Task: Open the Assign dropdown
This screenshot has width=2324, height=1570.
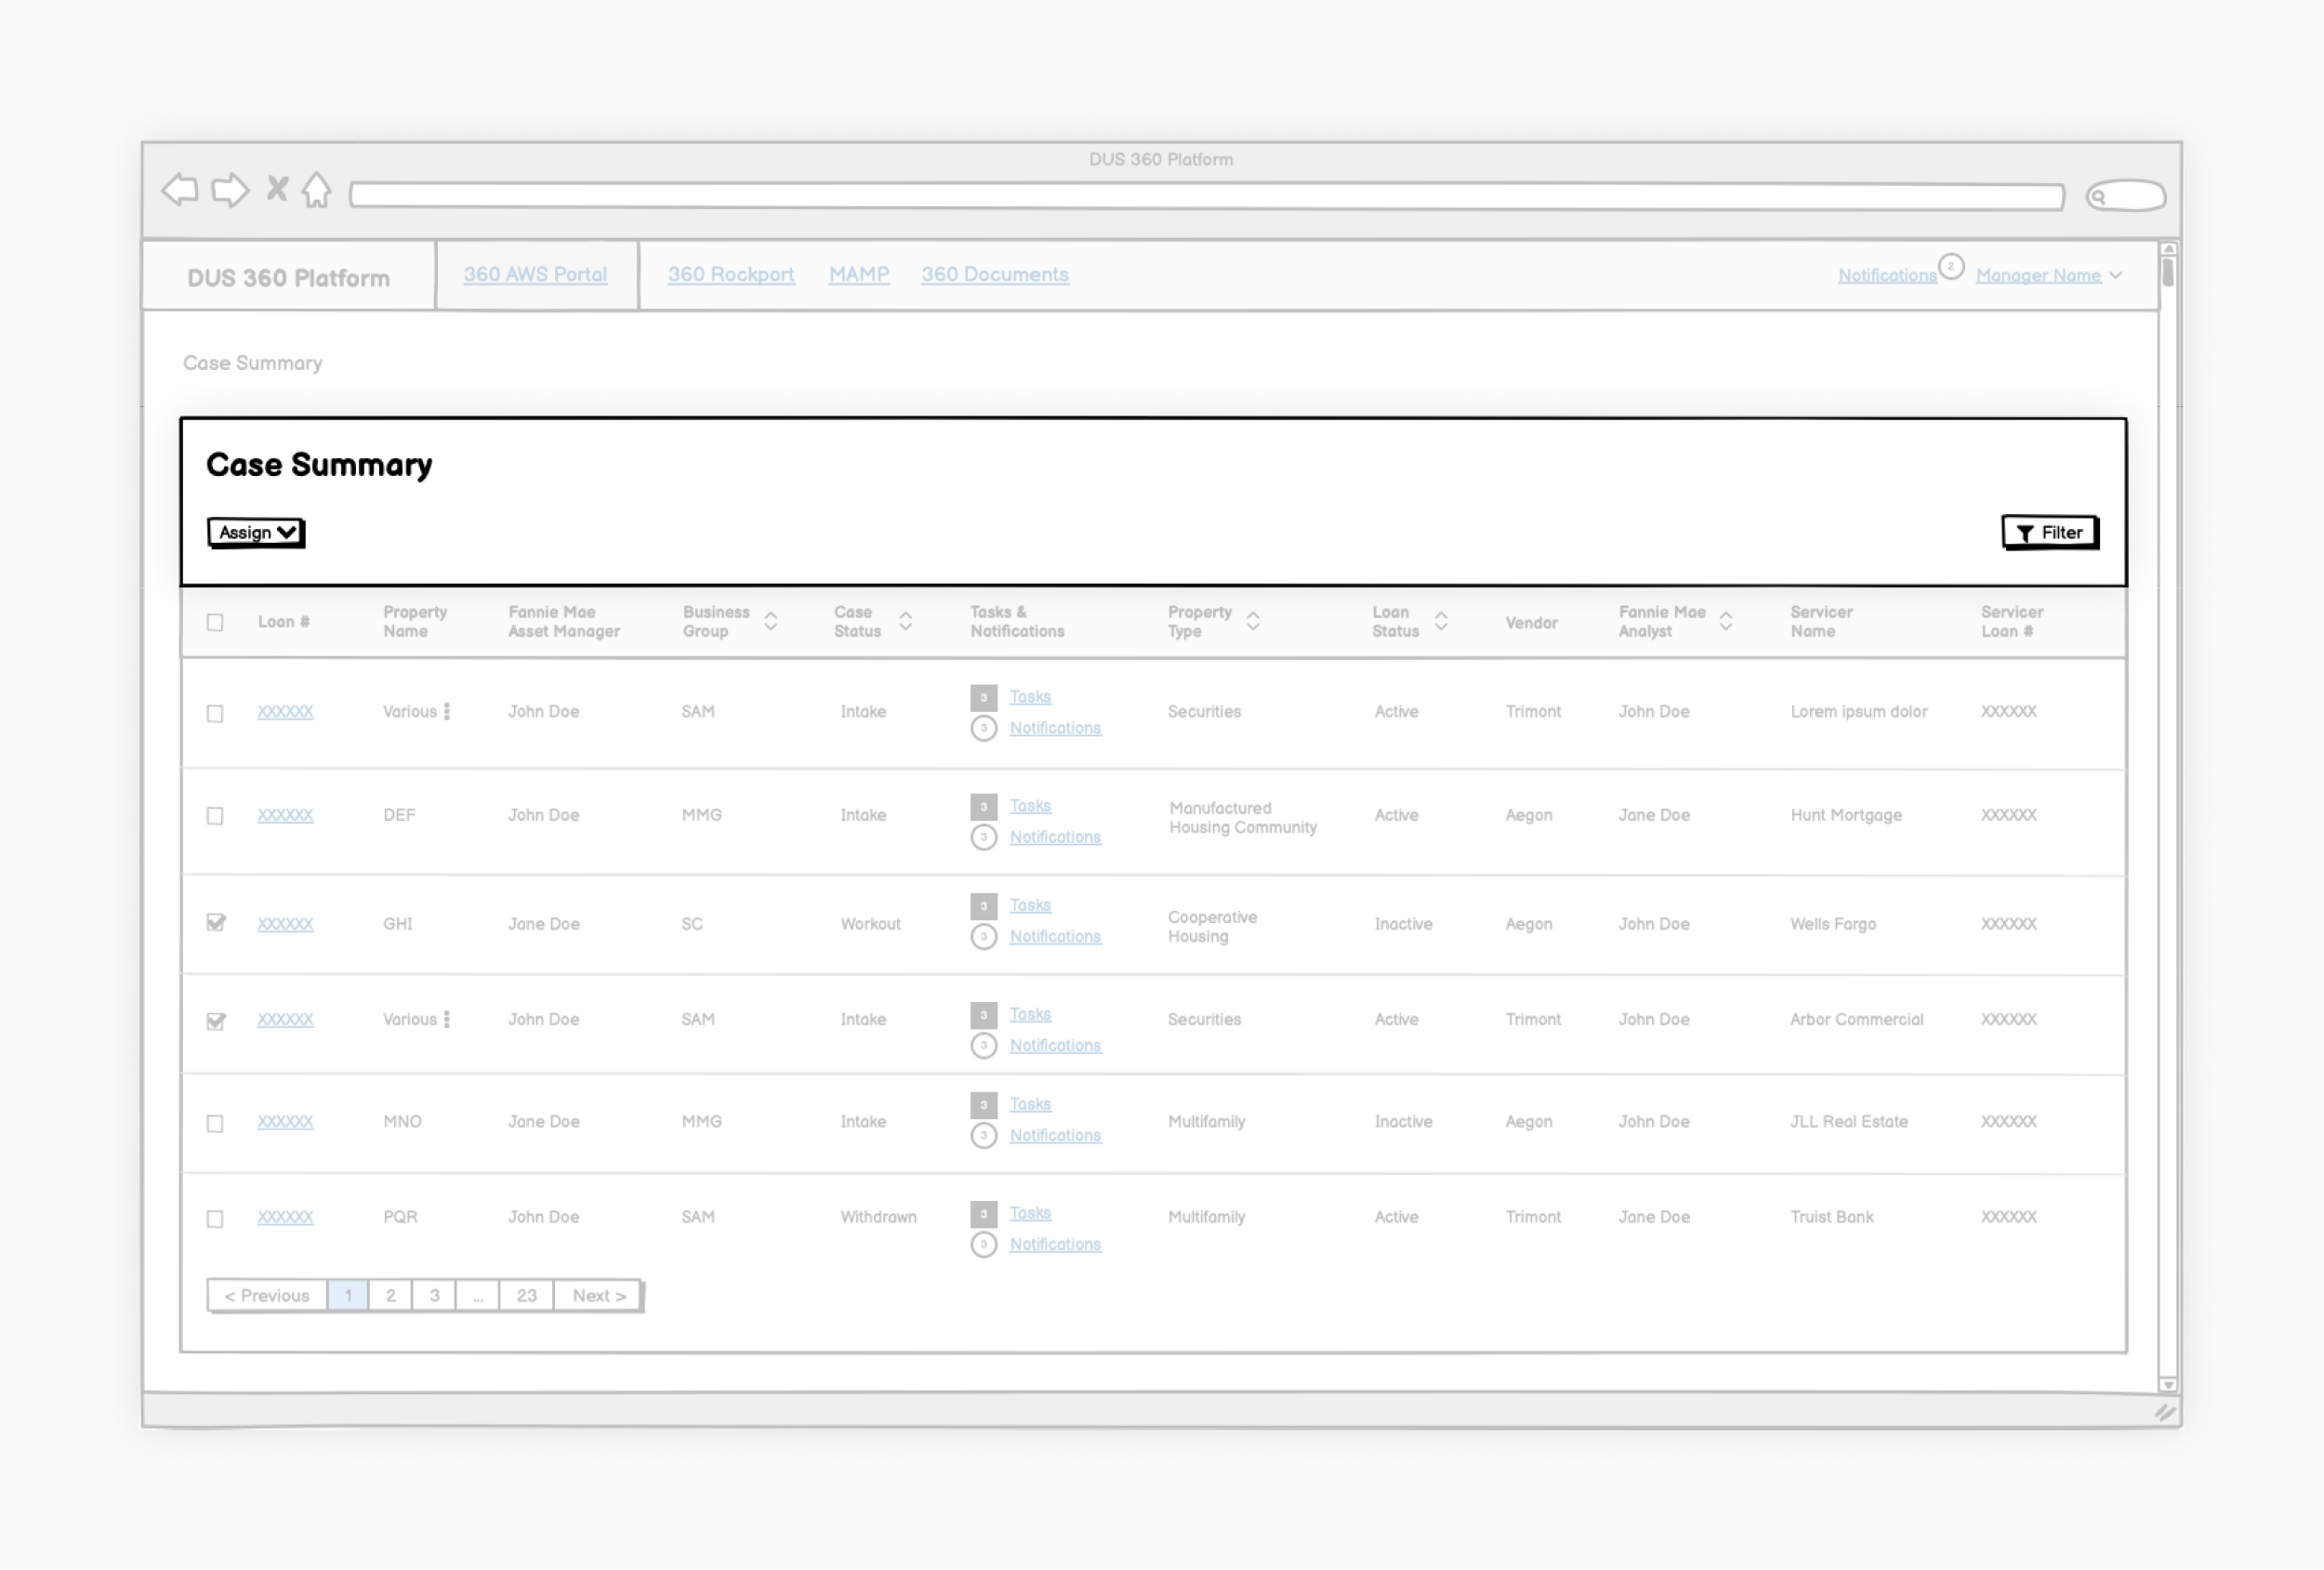Action: point(256,532)
